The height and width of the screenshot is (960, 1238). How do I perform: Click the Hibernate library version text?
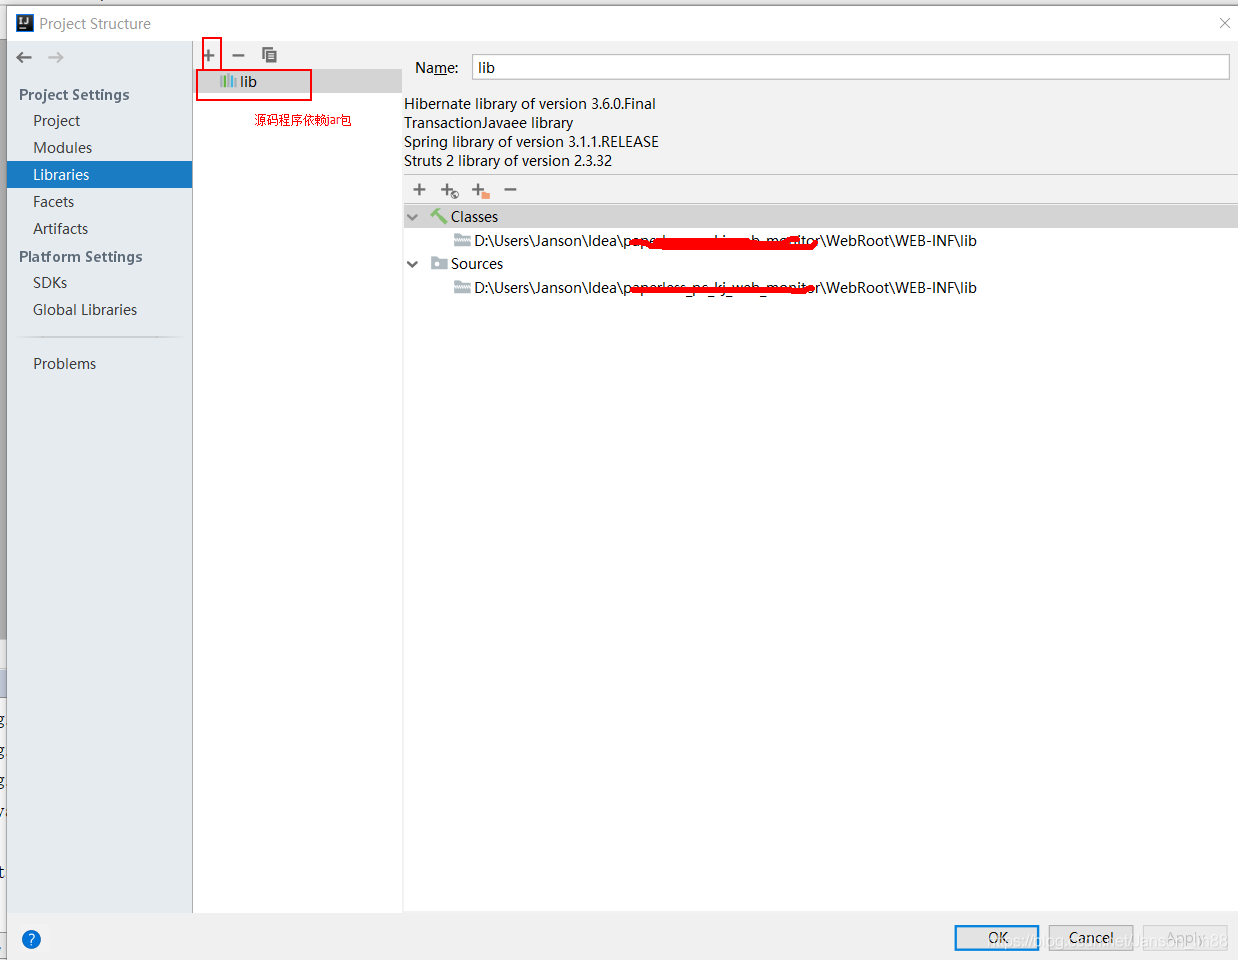tap(530, 104)
